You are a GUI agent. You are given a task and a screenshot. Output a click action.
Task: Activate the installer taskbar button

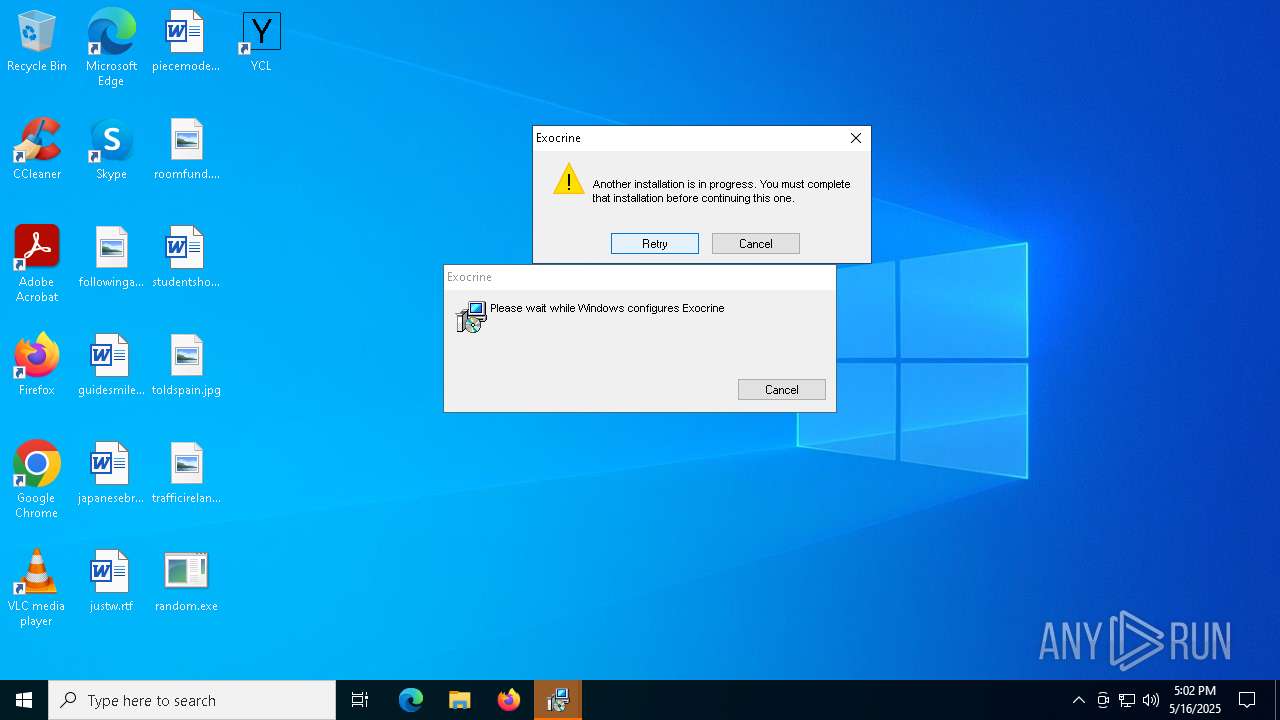point(558,700)
